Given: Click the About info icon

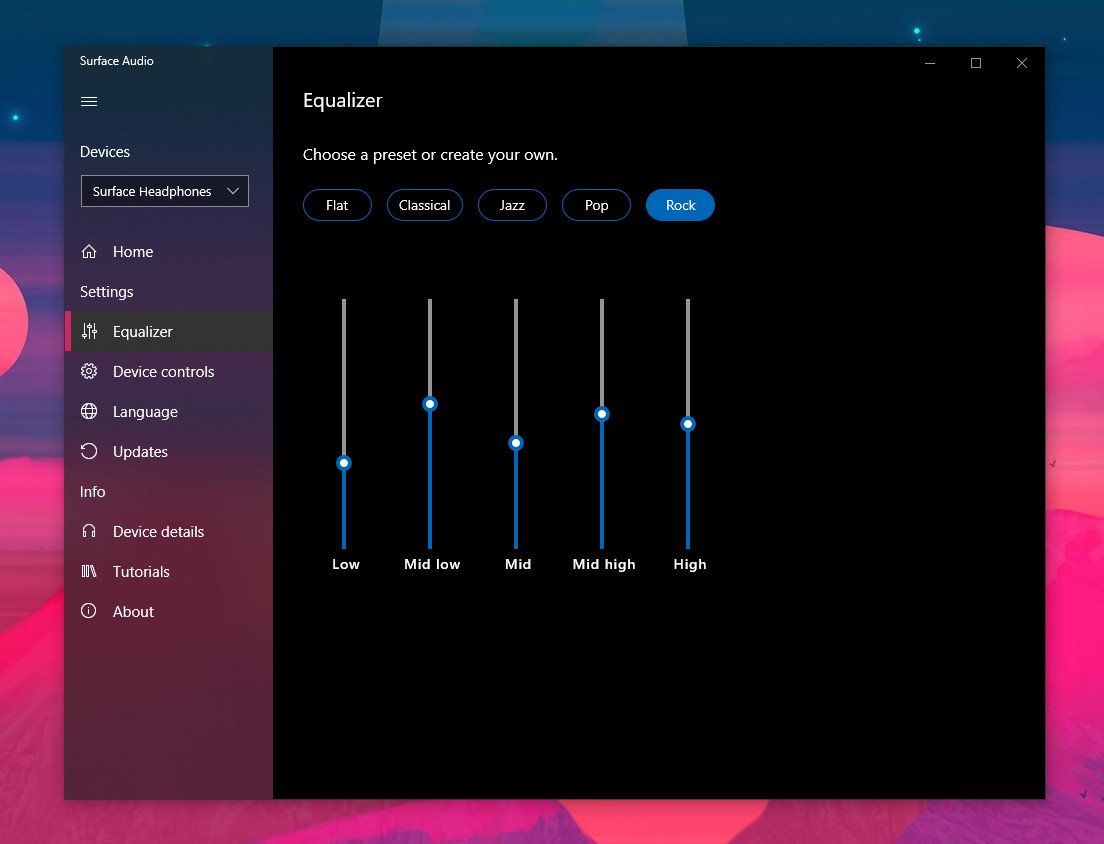Looking at the screenshot, I should point(89,611).
